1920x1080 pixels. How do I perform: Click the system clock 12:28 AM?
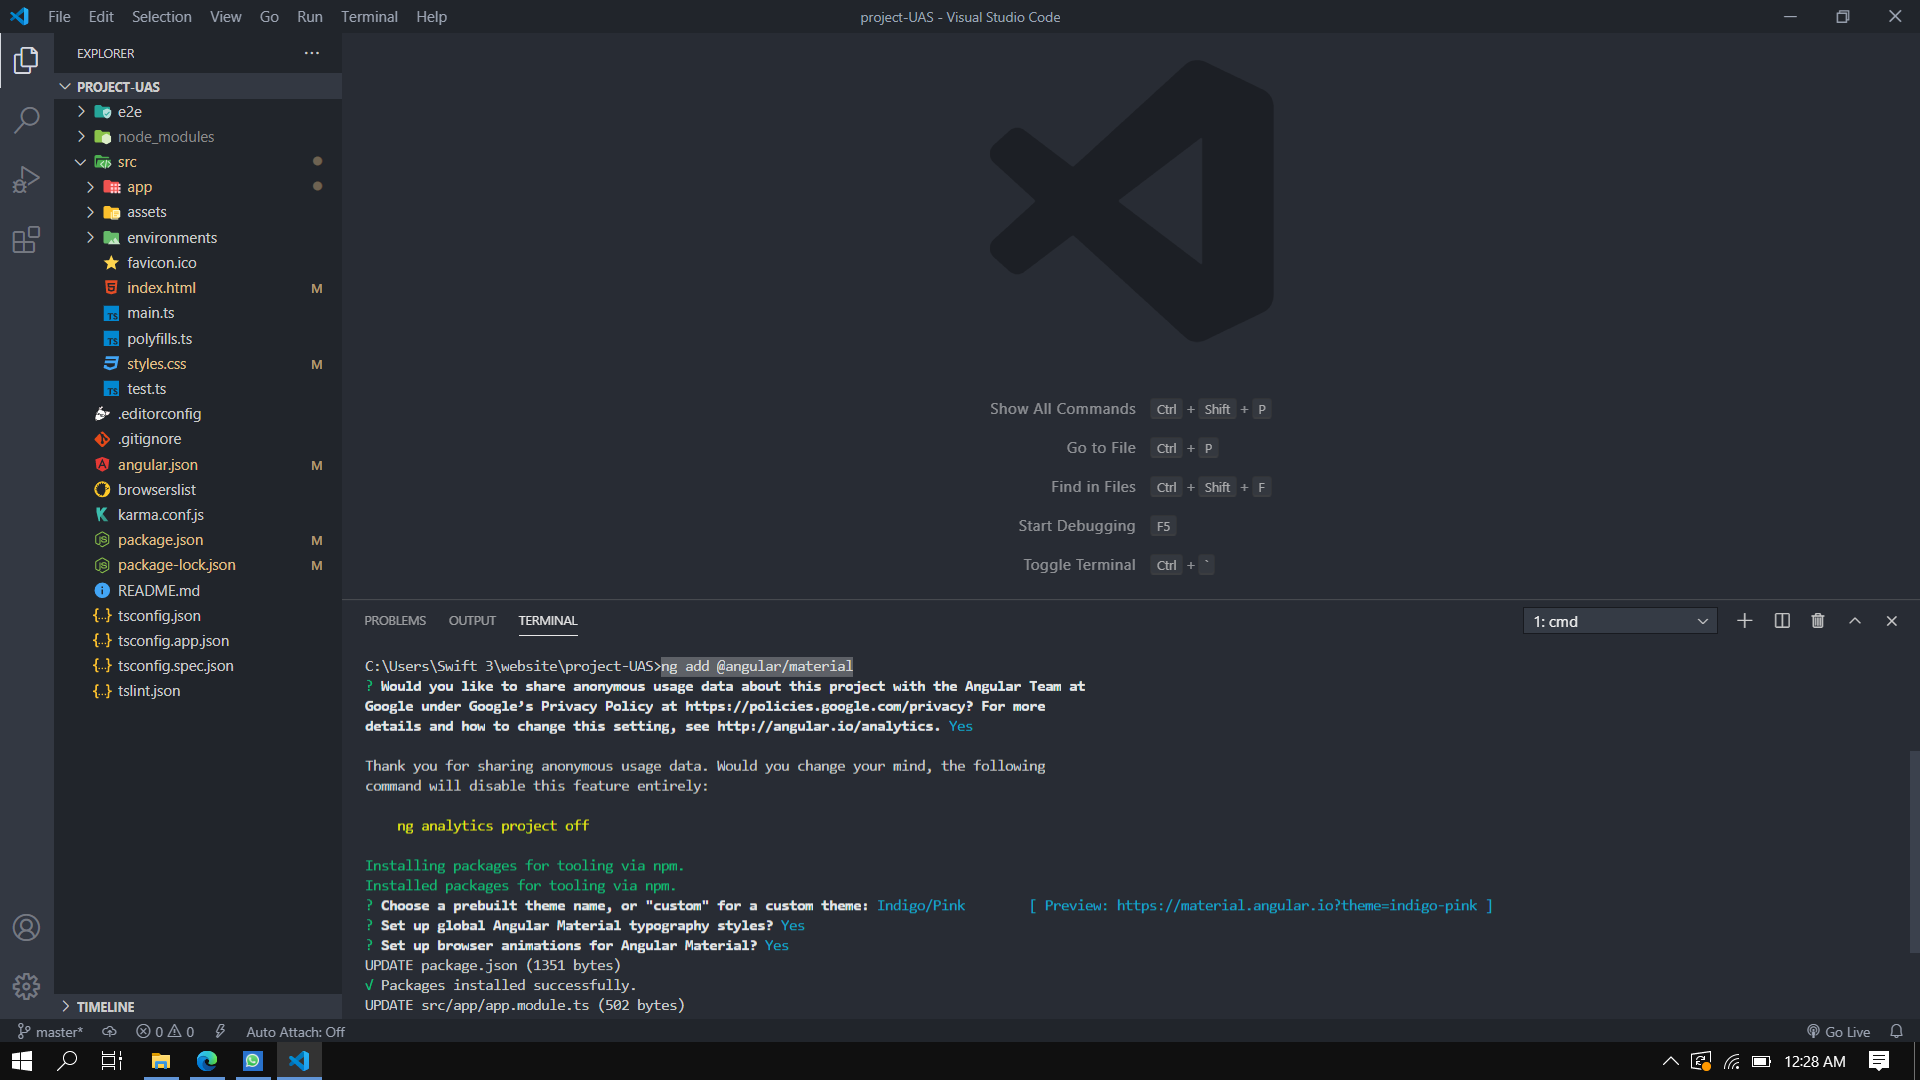pyautogui.click(x=1814, y=1061)
